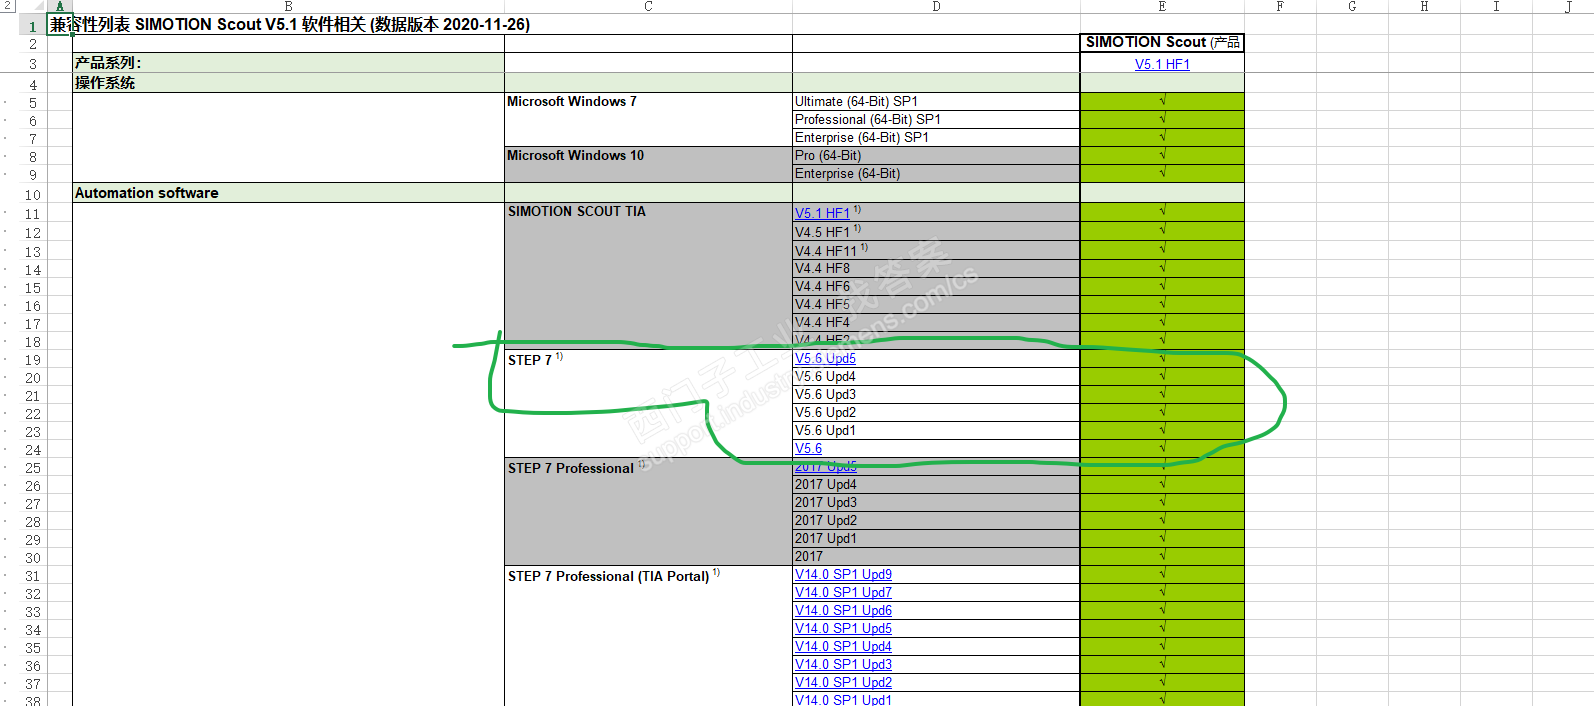Click the '操作系统' cell
Viewport: 1594px width, 706px height.
pyautogui.click(x=288, y=83)
